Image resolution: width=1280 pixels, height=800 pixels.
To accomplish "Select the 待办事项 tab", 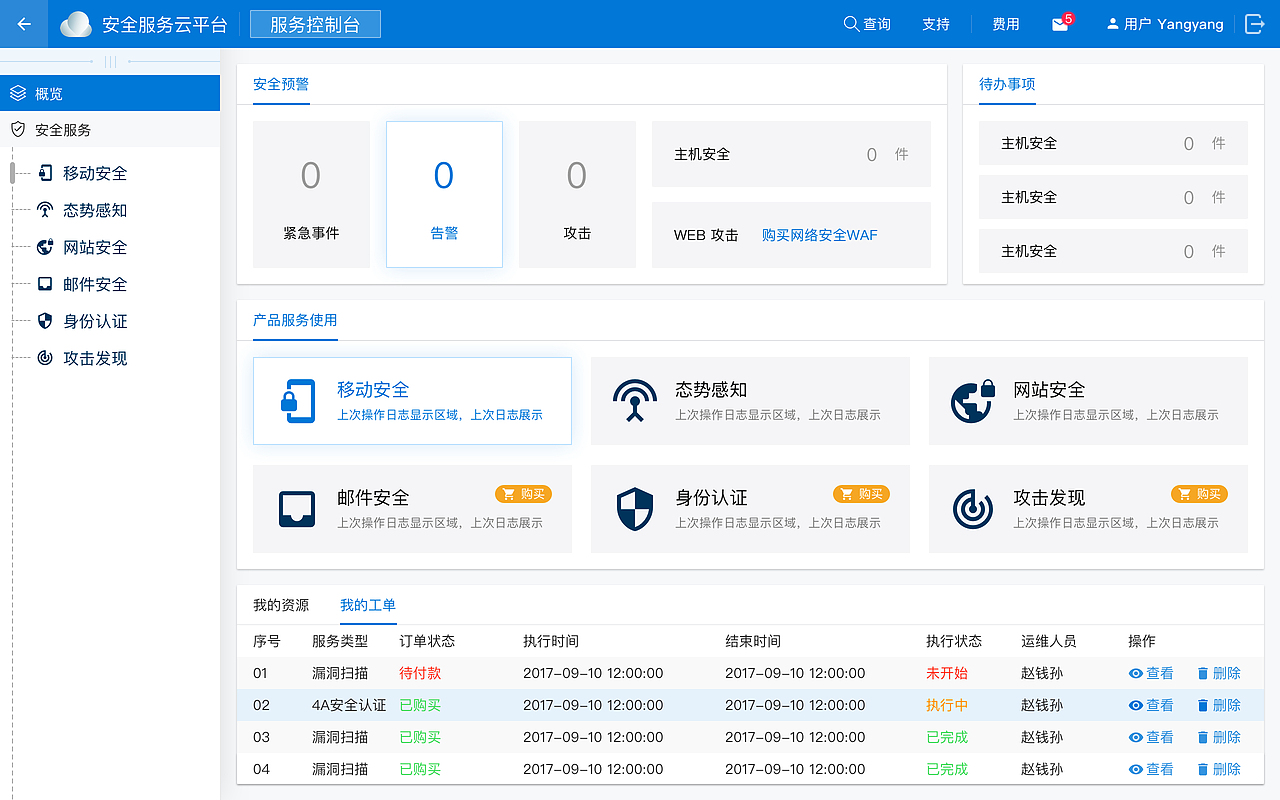I will (1007, 85).
